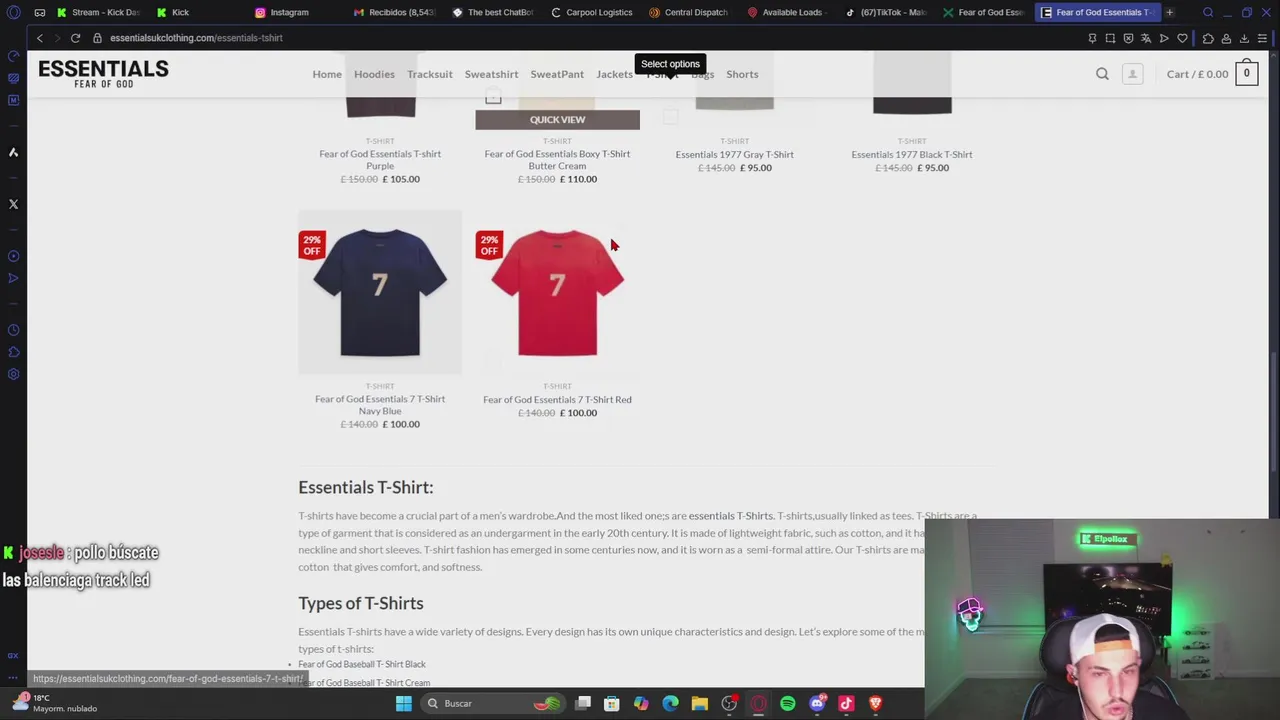The height and width of the screenshot is (720, 1280).
Task: Open the Hoodies menu item
Action: pos(374,74)
